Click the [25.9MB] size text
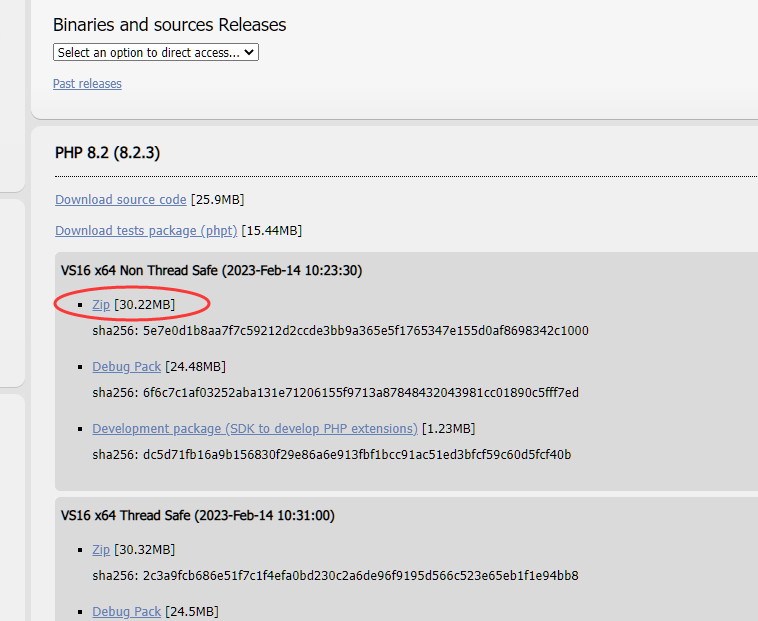Viewport: 758px width, 621px height. tap(218, 200)
